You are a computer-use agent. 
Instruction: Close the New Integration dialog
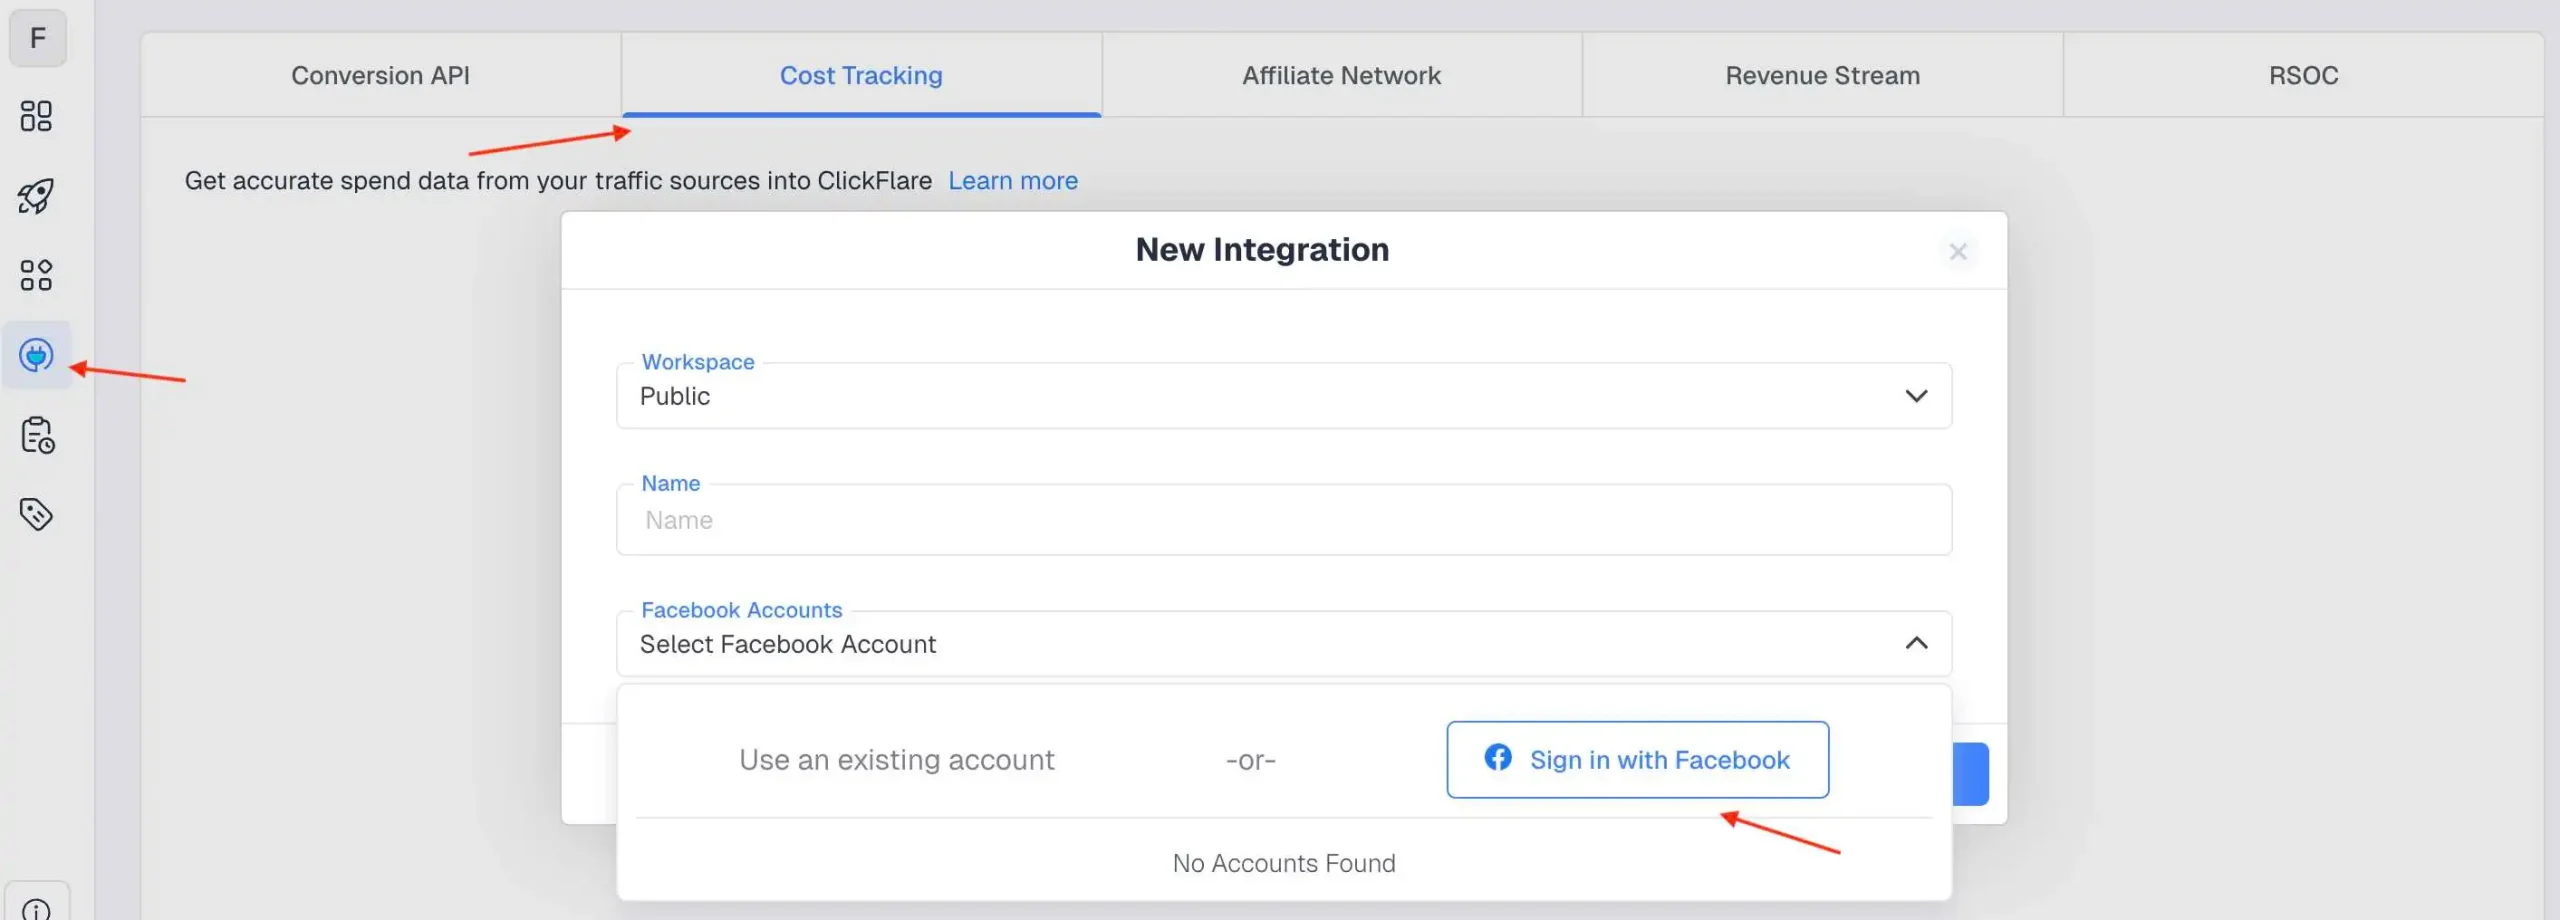click(x=1958, y=252)
